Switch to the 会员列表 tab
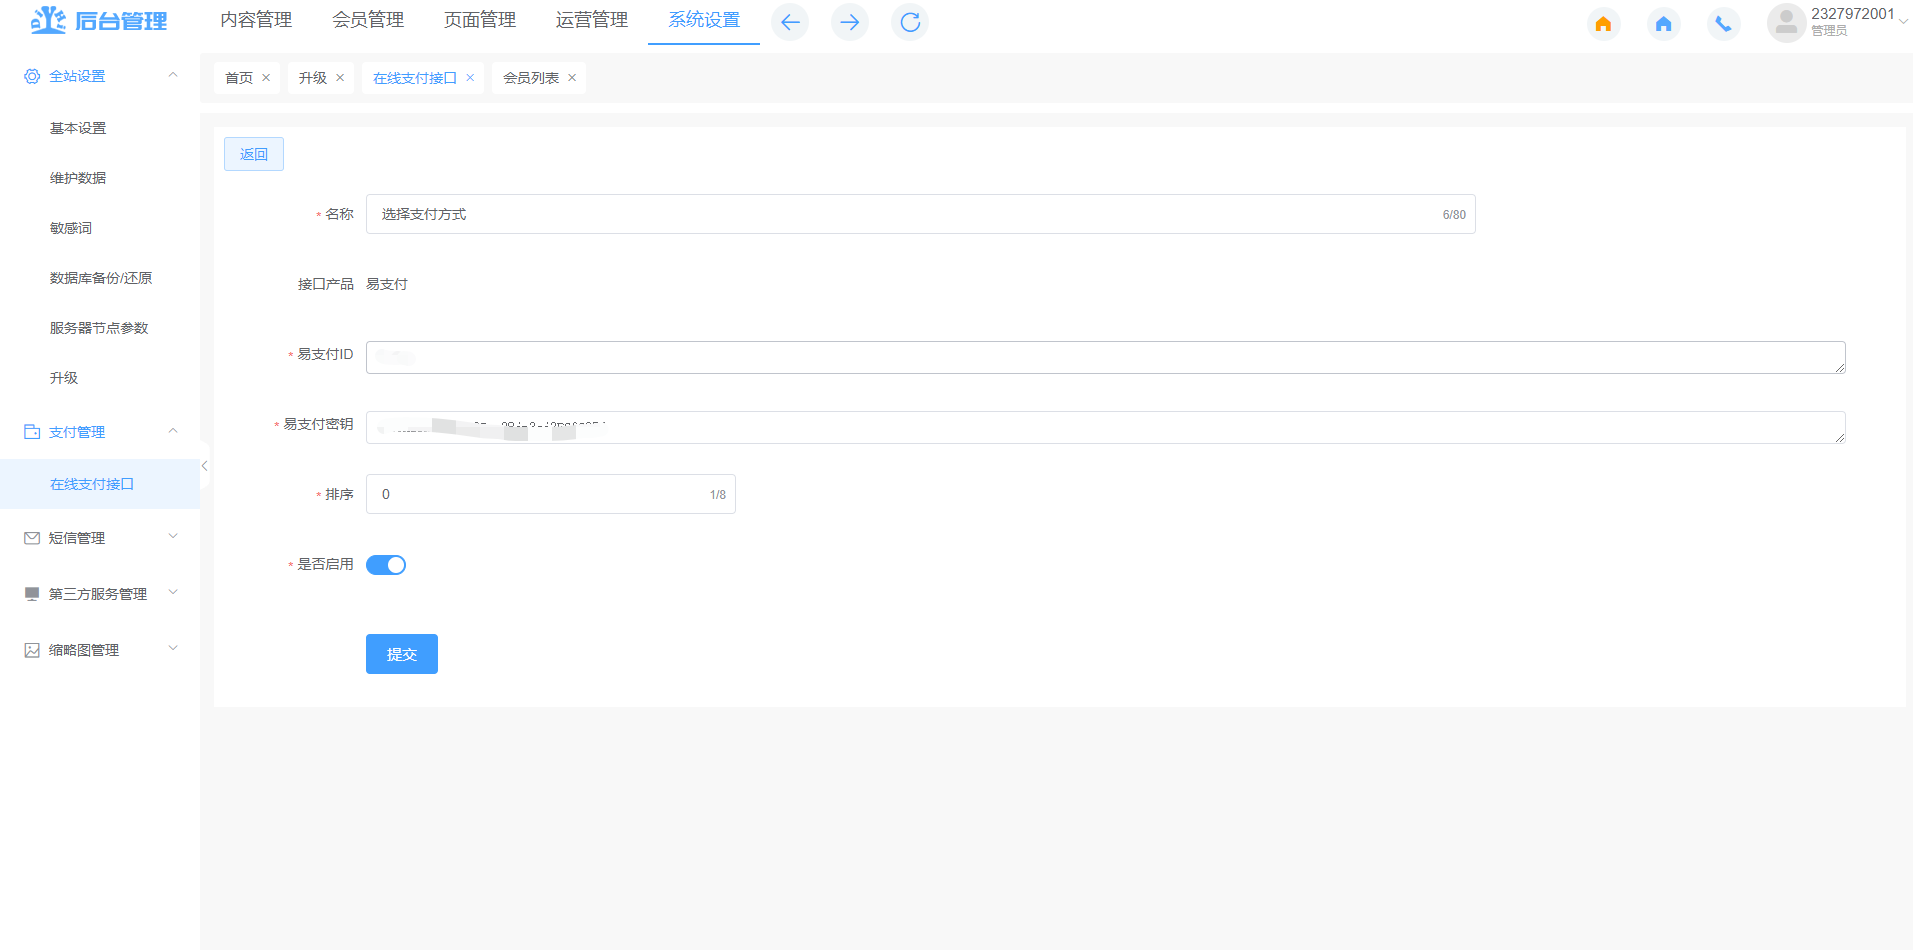 [531, 78]
